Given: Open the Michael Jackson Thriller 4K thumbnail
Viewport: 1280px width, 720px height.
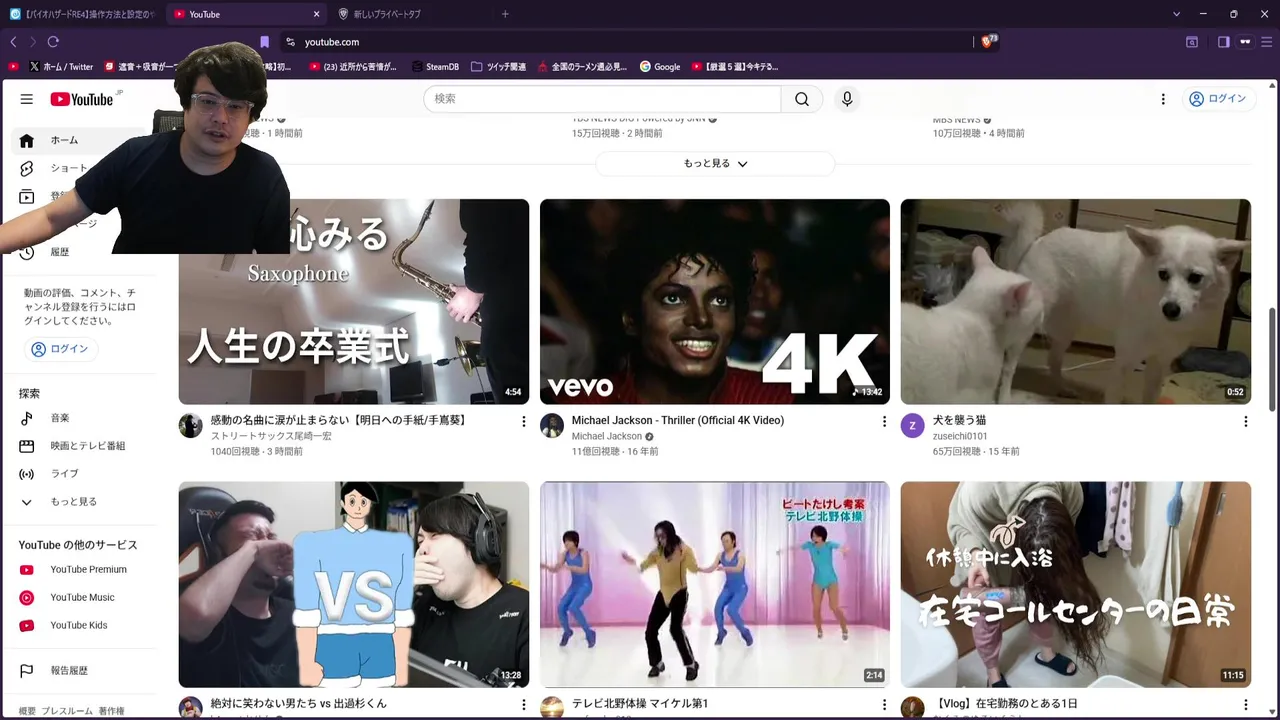Looking at the screenshot, I should point(715,302).
